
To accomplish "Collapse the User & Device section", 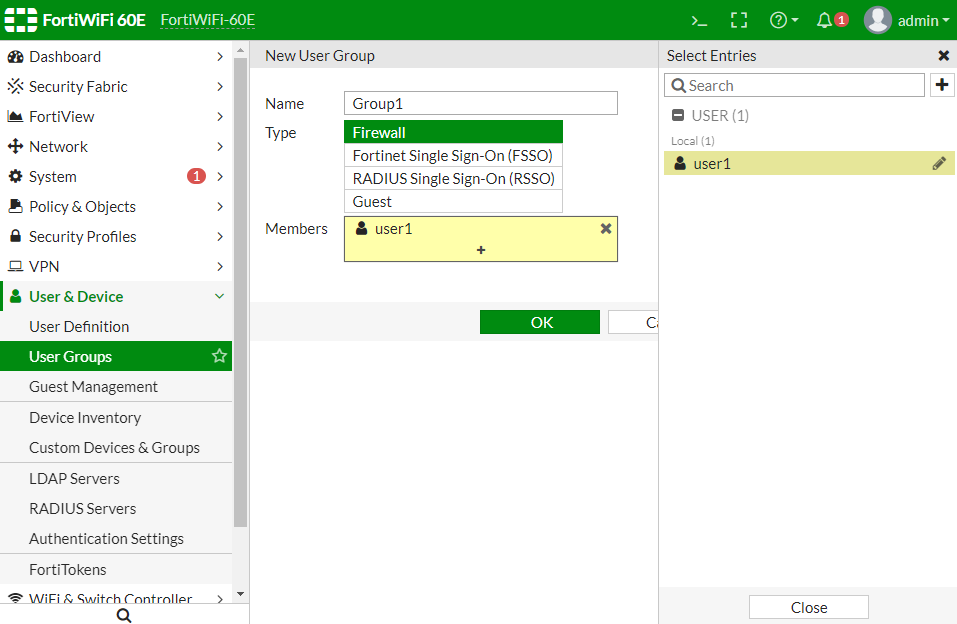I will tap(116, 296).
